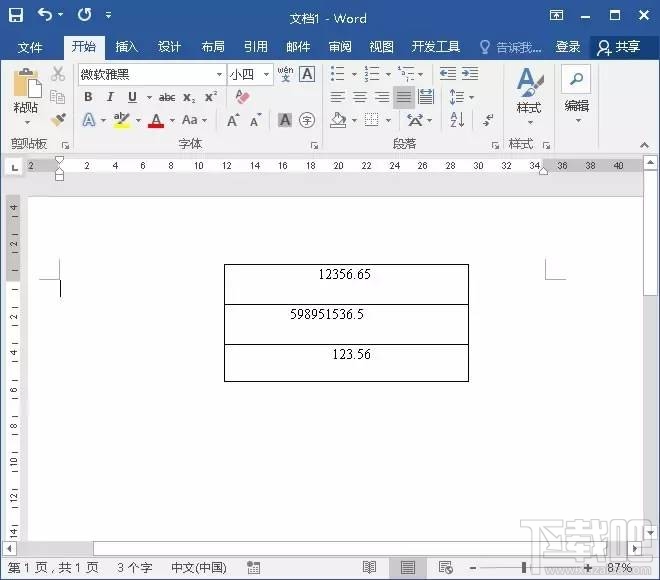Switch to the 邮件 tab
This screenshot has height=580, width=660.
(298, 47)
